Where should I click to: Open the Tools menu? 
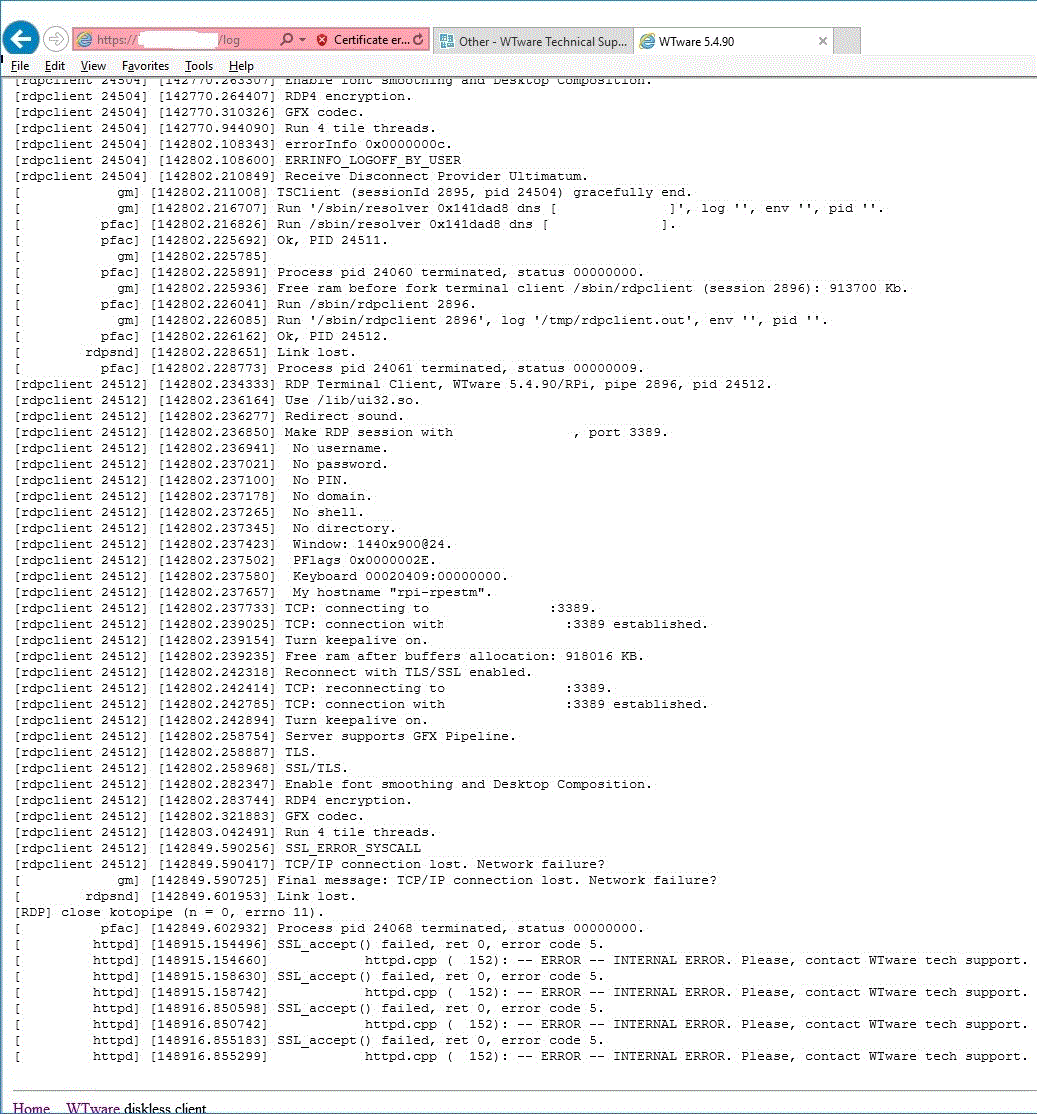199,65
